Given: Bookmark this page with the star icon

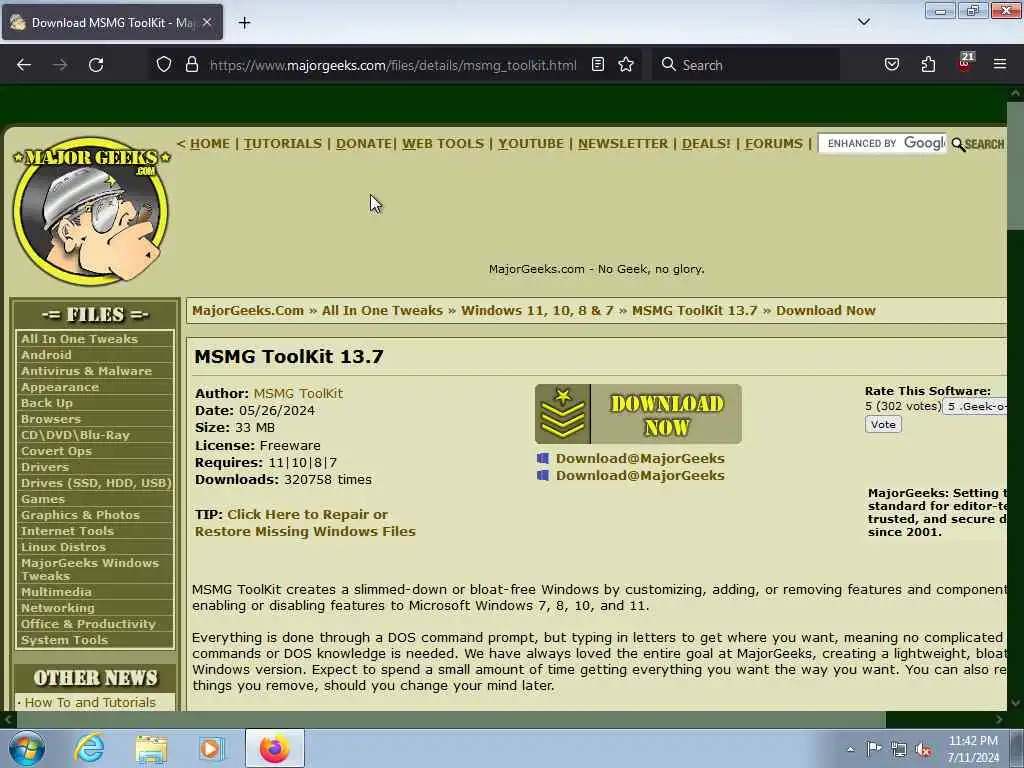Looking at the screenshot, I should tap(626, 64).
